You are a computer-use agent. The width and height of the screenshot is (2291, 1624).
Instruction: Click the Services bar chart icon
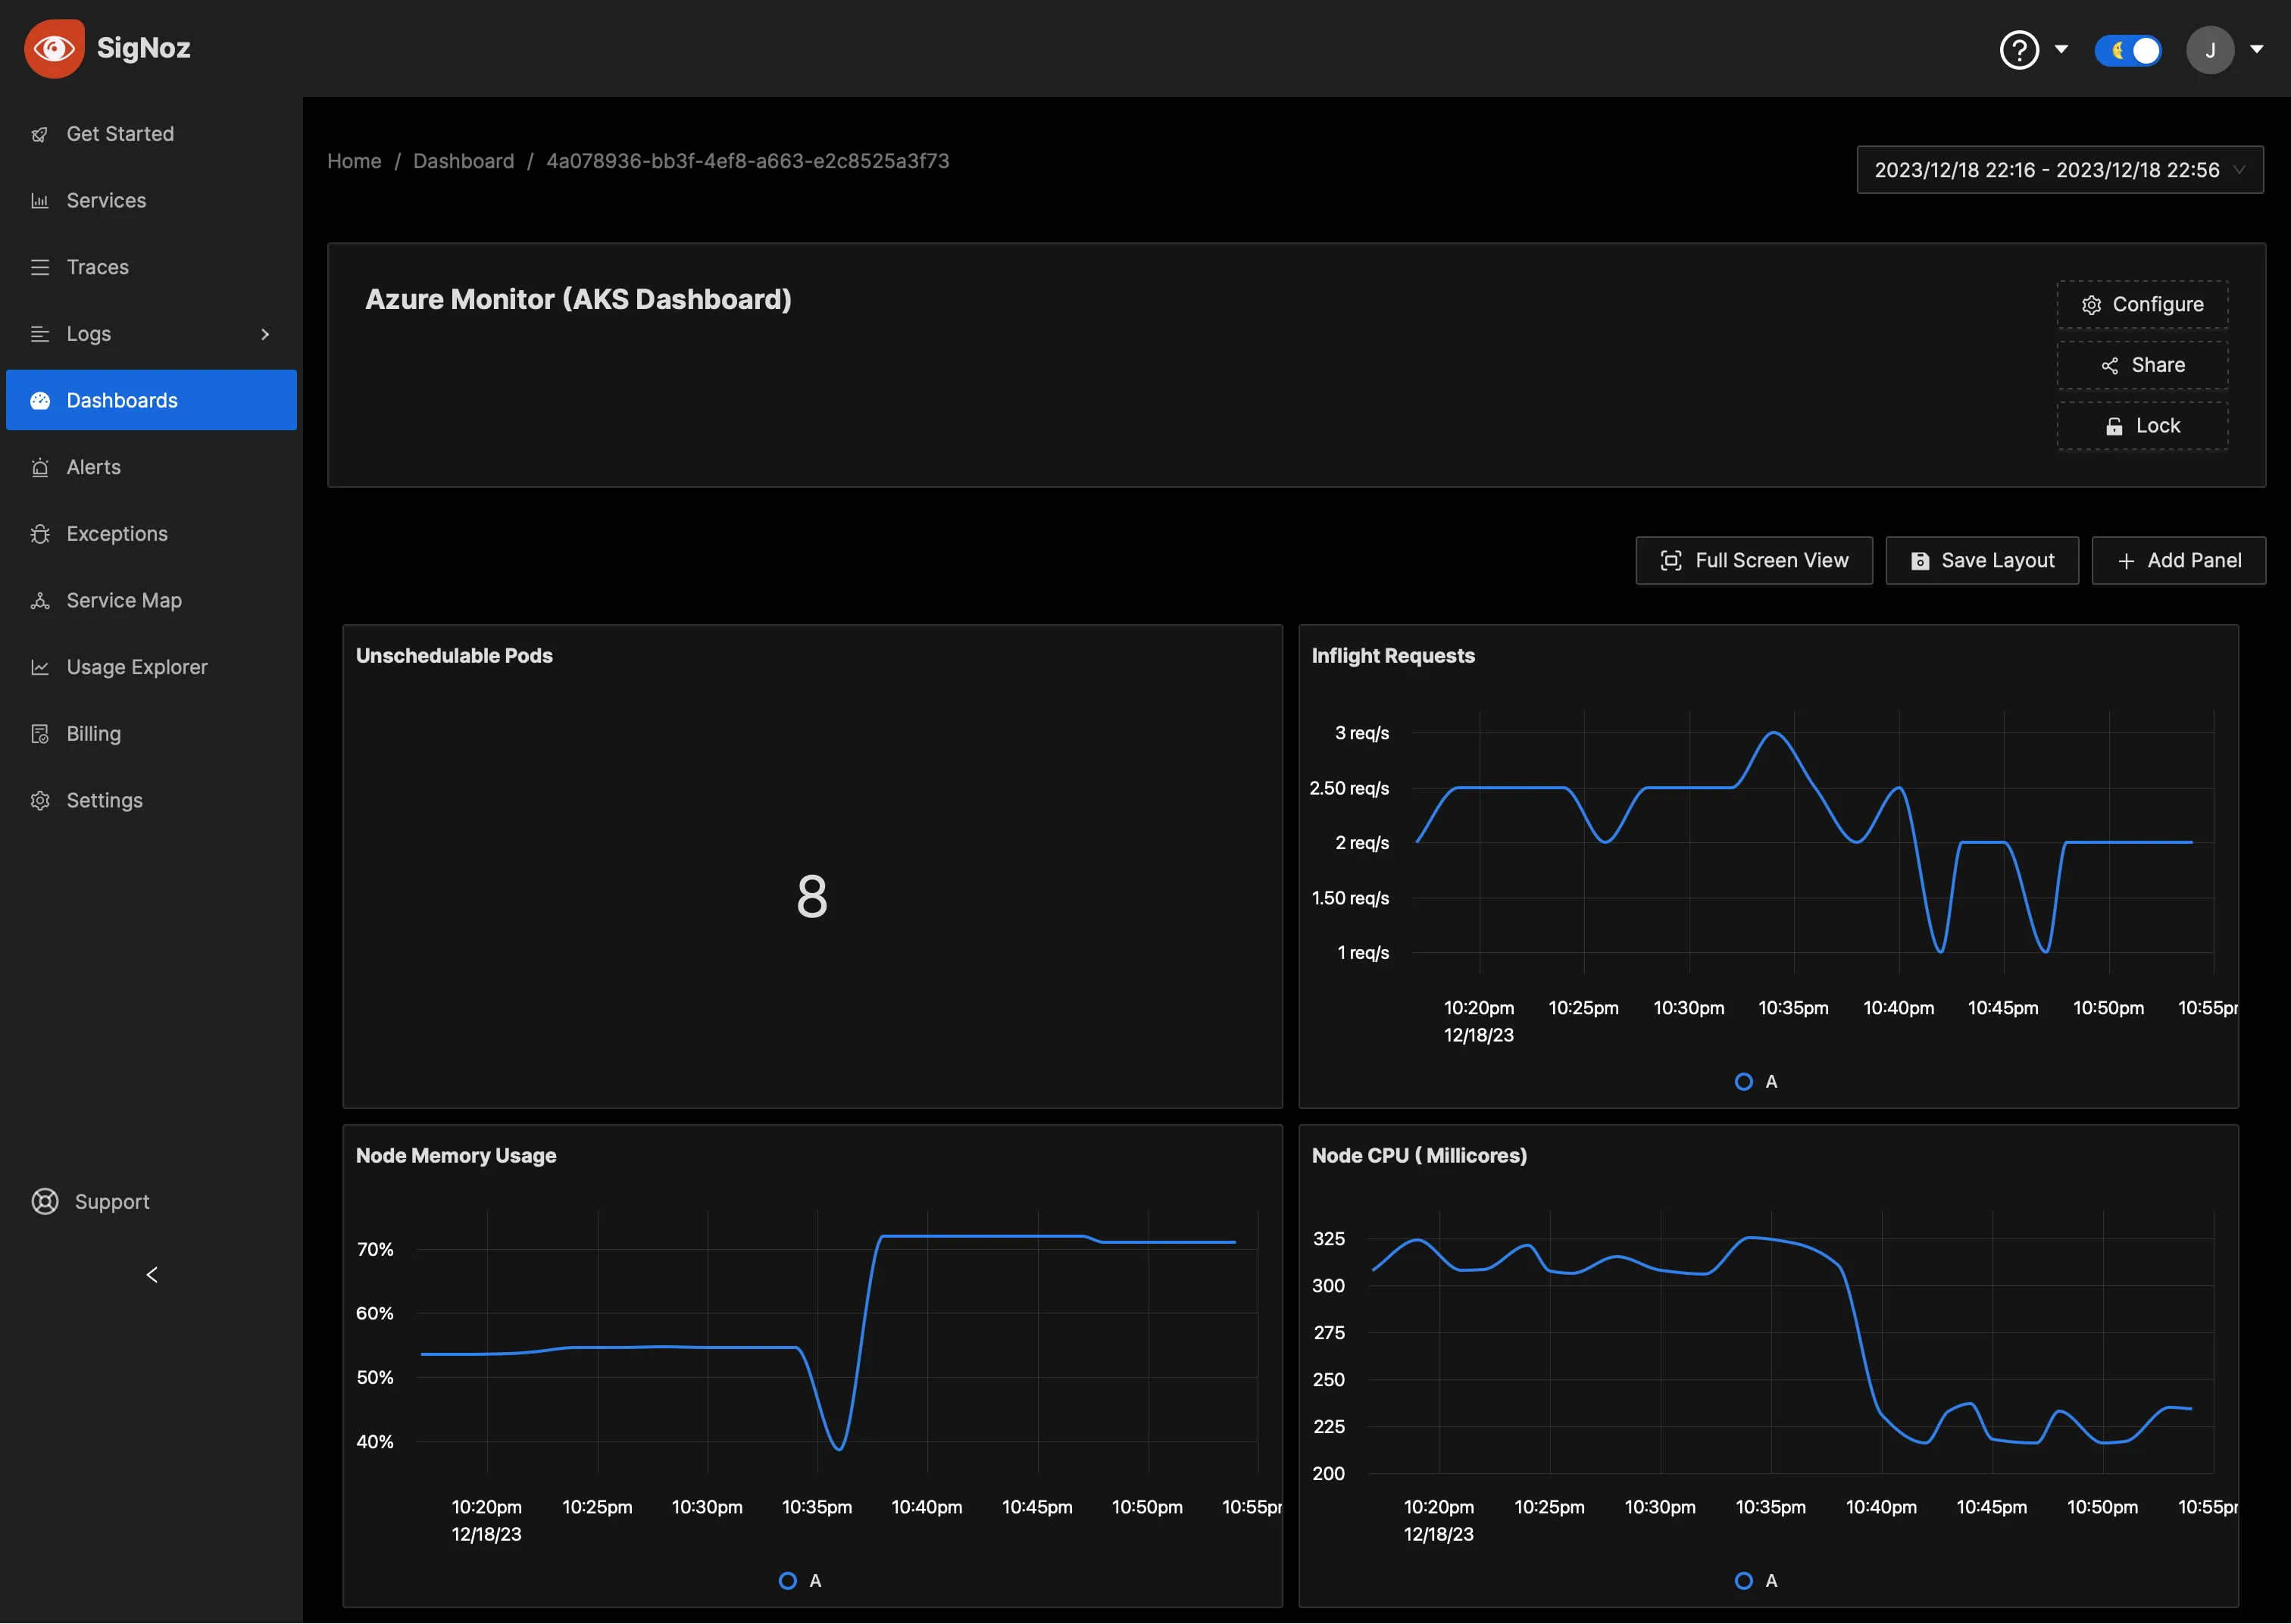(40, 201)
